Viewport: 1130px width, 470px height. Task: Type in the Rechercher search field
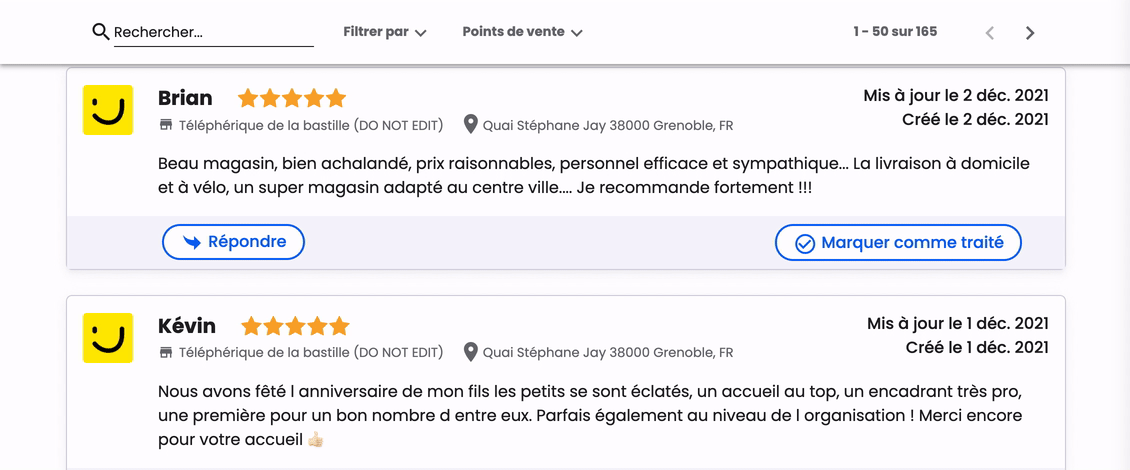(212, 32)
